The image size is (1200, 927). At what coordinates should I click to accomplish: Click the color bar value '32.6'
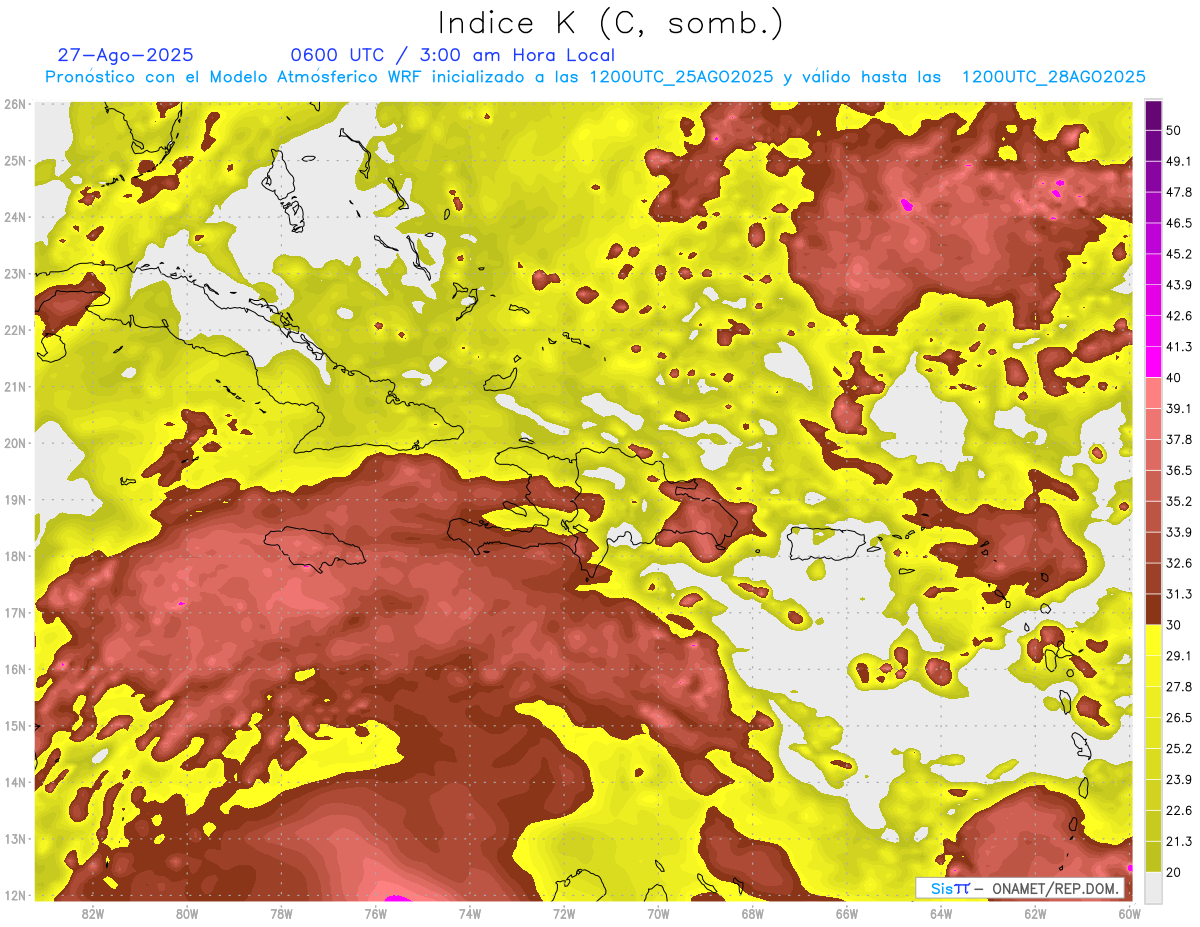[1179, 563]
